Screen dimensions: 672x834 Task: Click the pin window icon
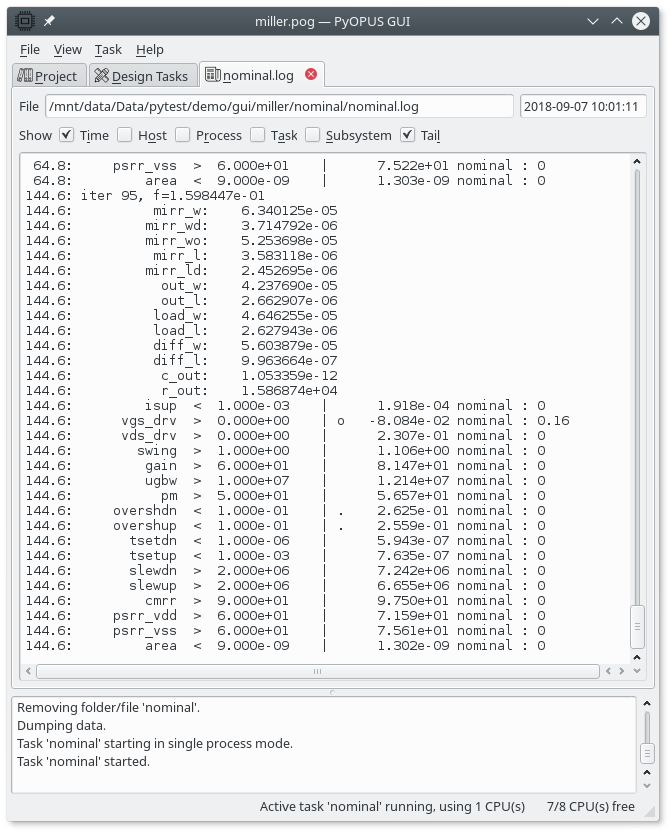[x=50, y=20]
